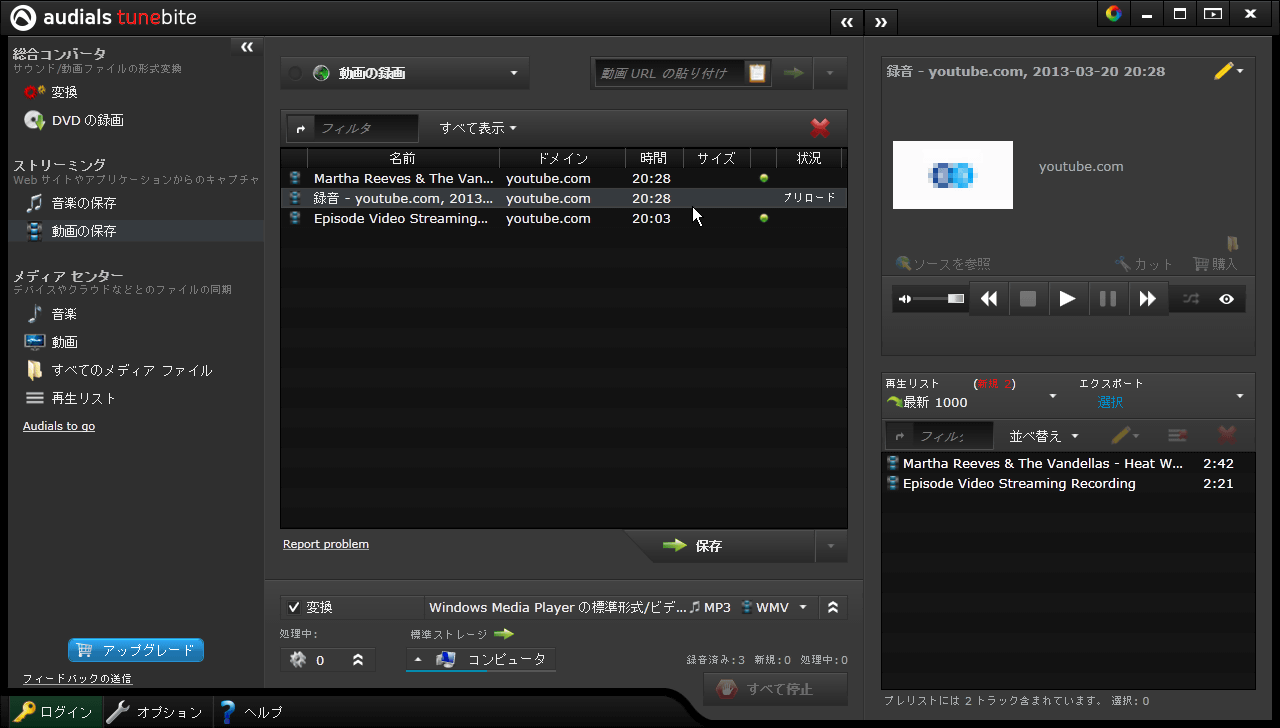
Task: Select 音楽の保存 under streaming
Action: (70, 203)
